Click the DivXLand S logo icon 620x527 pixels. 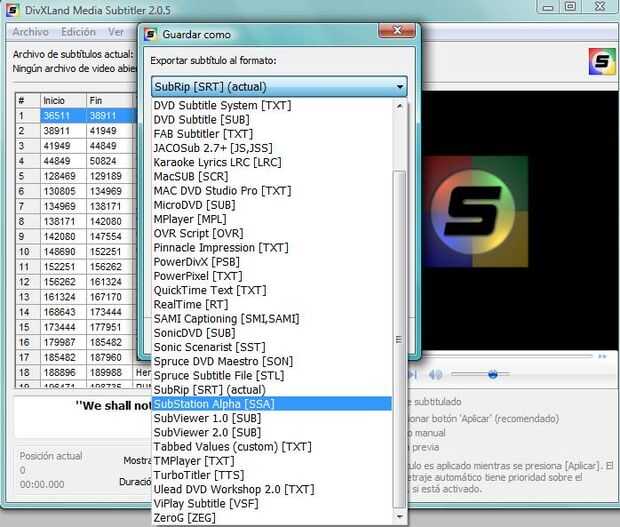point(601,61)
